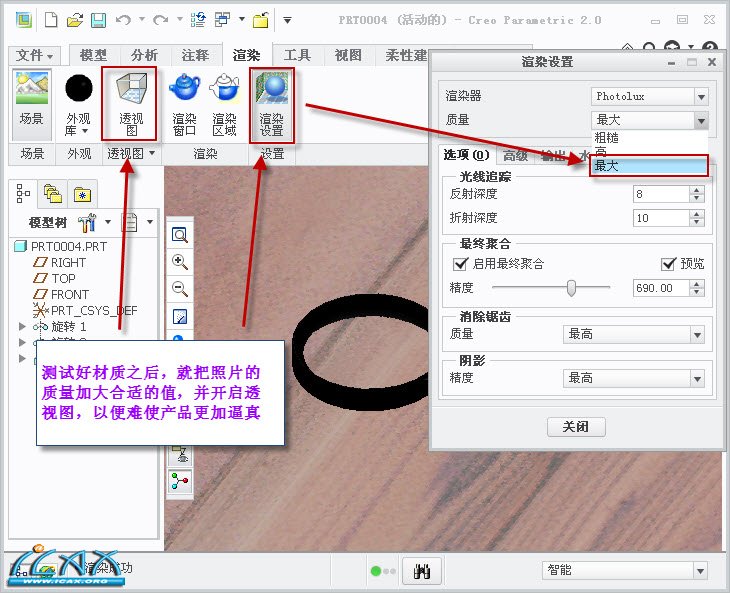Open the 智能 selection filter dropdown
The width and height of the screenshot is (730, 593).
click(625, 570)
